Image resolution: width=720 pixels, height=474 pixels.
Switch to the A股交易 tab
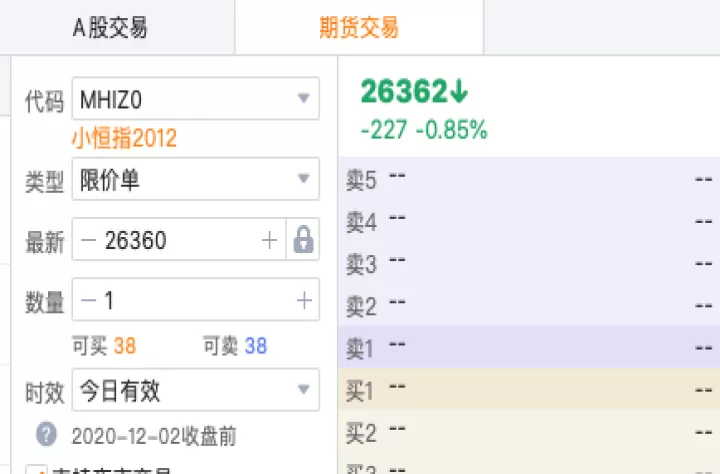pyautogui.click(x=110, y=27)
